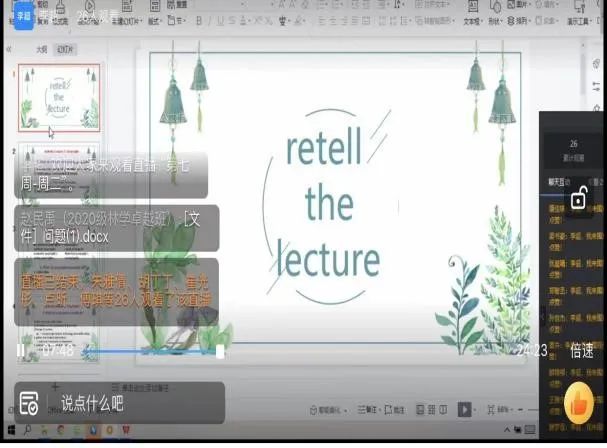Collapse the slide panel with double chevron
Image resolution: width=607 pixels, height=448 pixels.
click(x=9, y=49)
